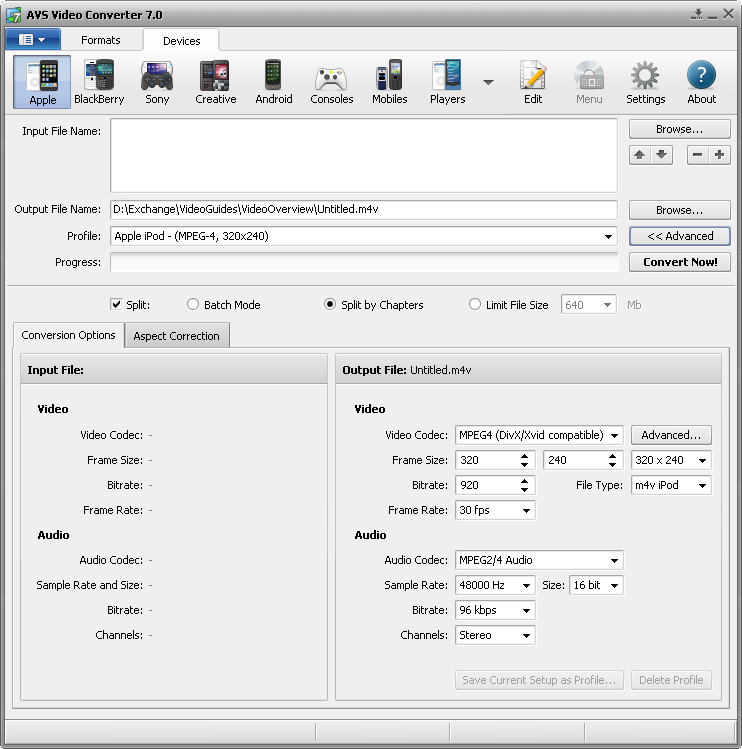The height and width of the screenshot is (749, 742).
Task: Open the About help icon
Action: point(701,82)
